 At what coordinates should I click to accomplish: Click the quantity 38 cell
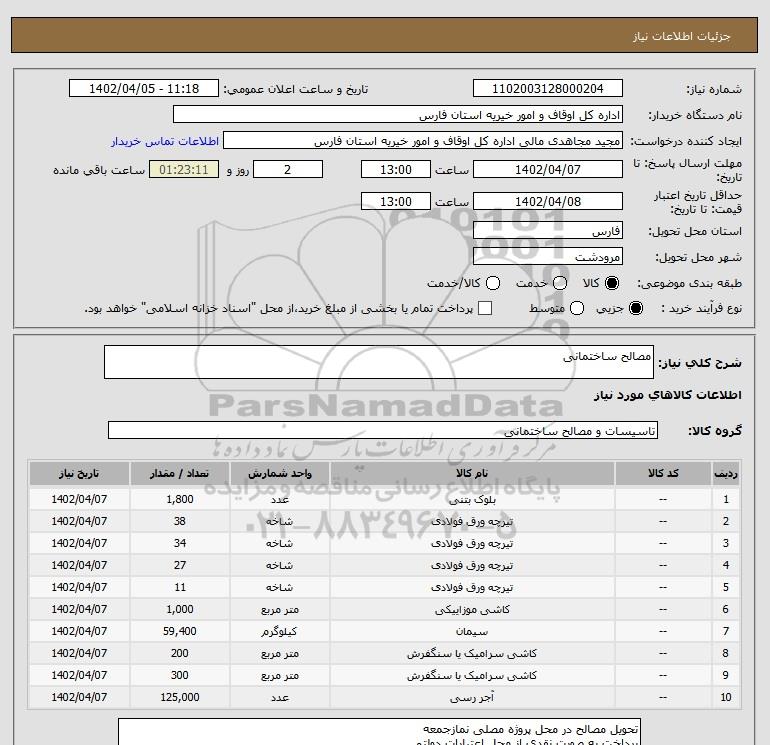[180, 522]
